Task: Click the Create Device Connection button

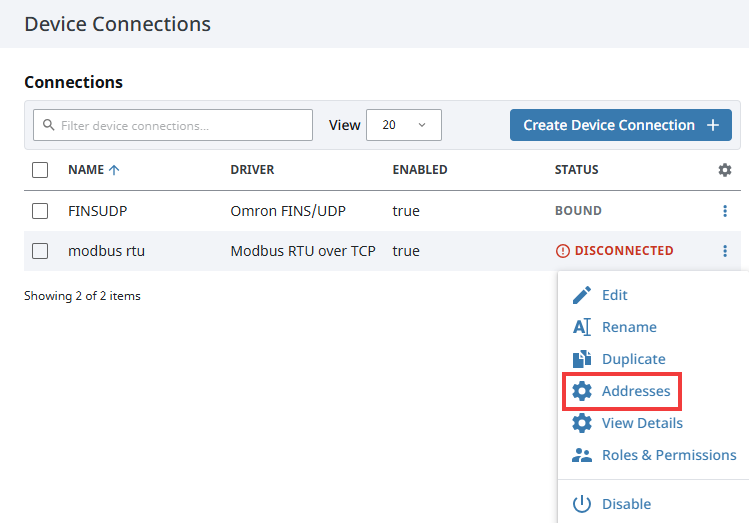Action: (x=621, y=125)
